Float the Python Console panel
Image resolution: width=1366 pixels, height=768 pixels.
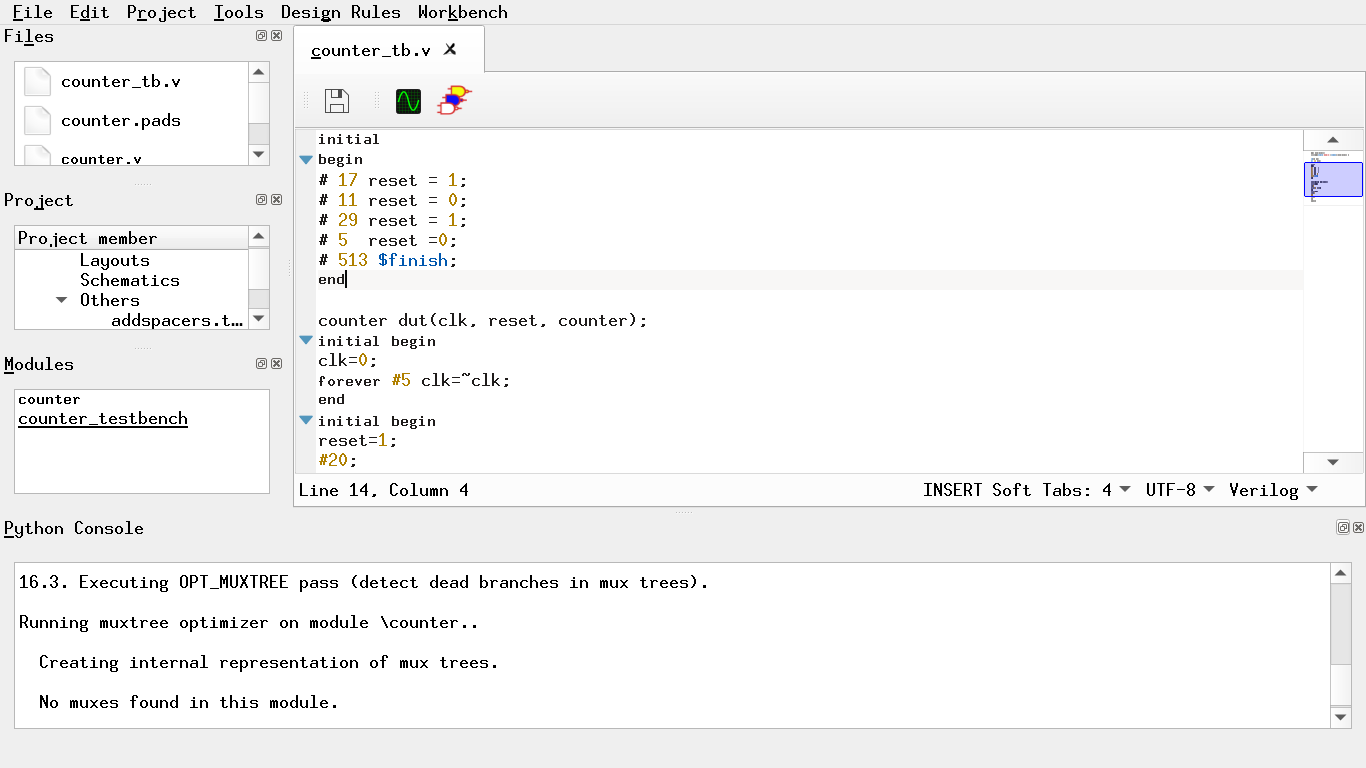click(1343, 527)
